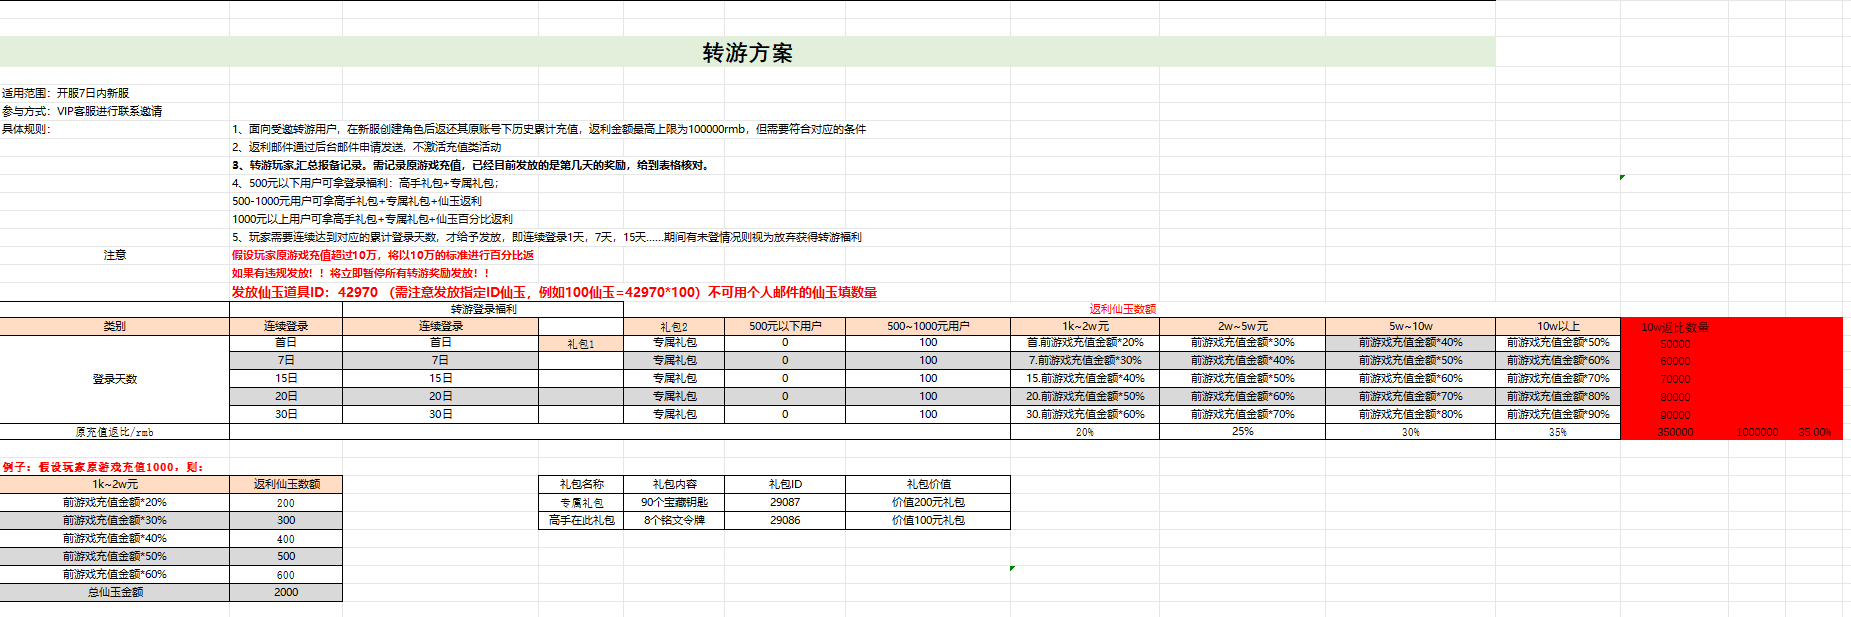Select the 原充值返比/rmb row label

[114, 432]
